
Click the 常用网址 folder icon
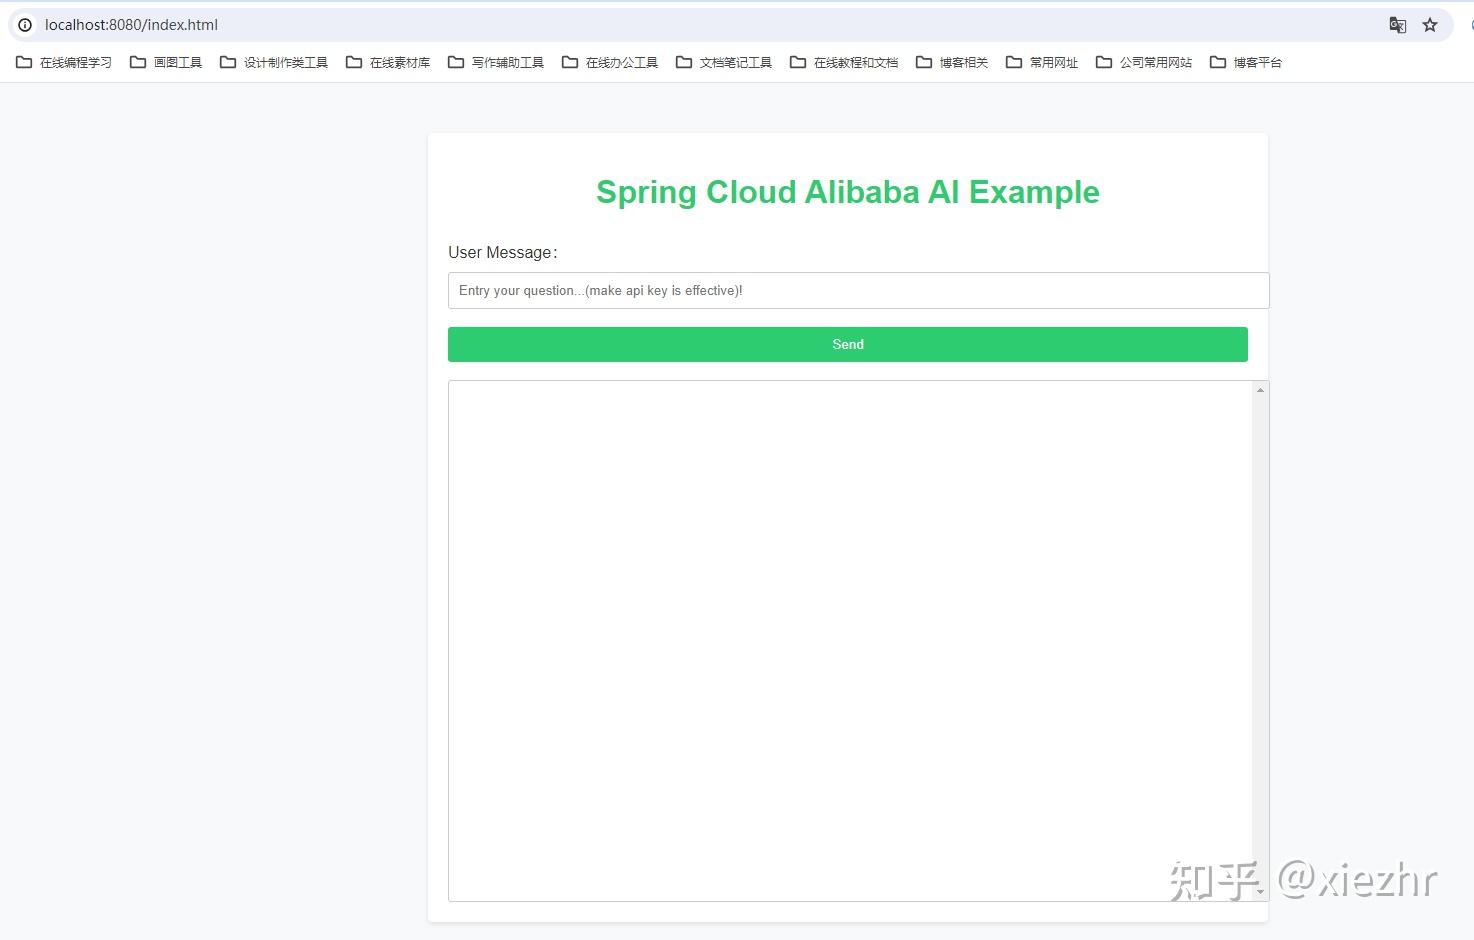click(1012, 61)
